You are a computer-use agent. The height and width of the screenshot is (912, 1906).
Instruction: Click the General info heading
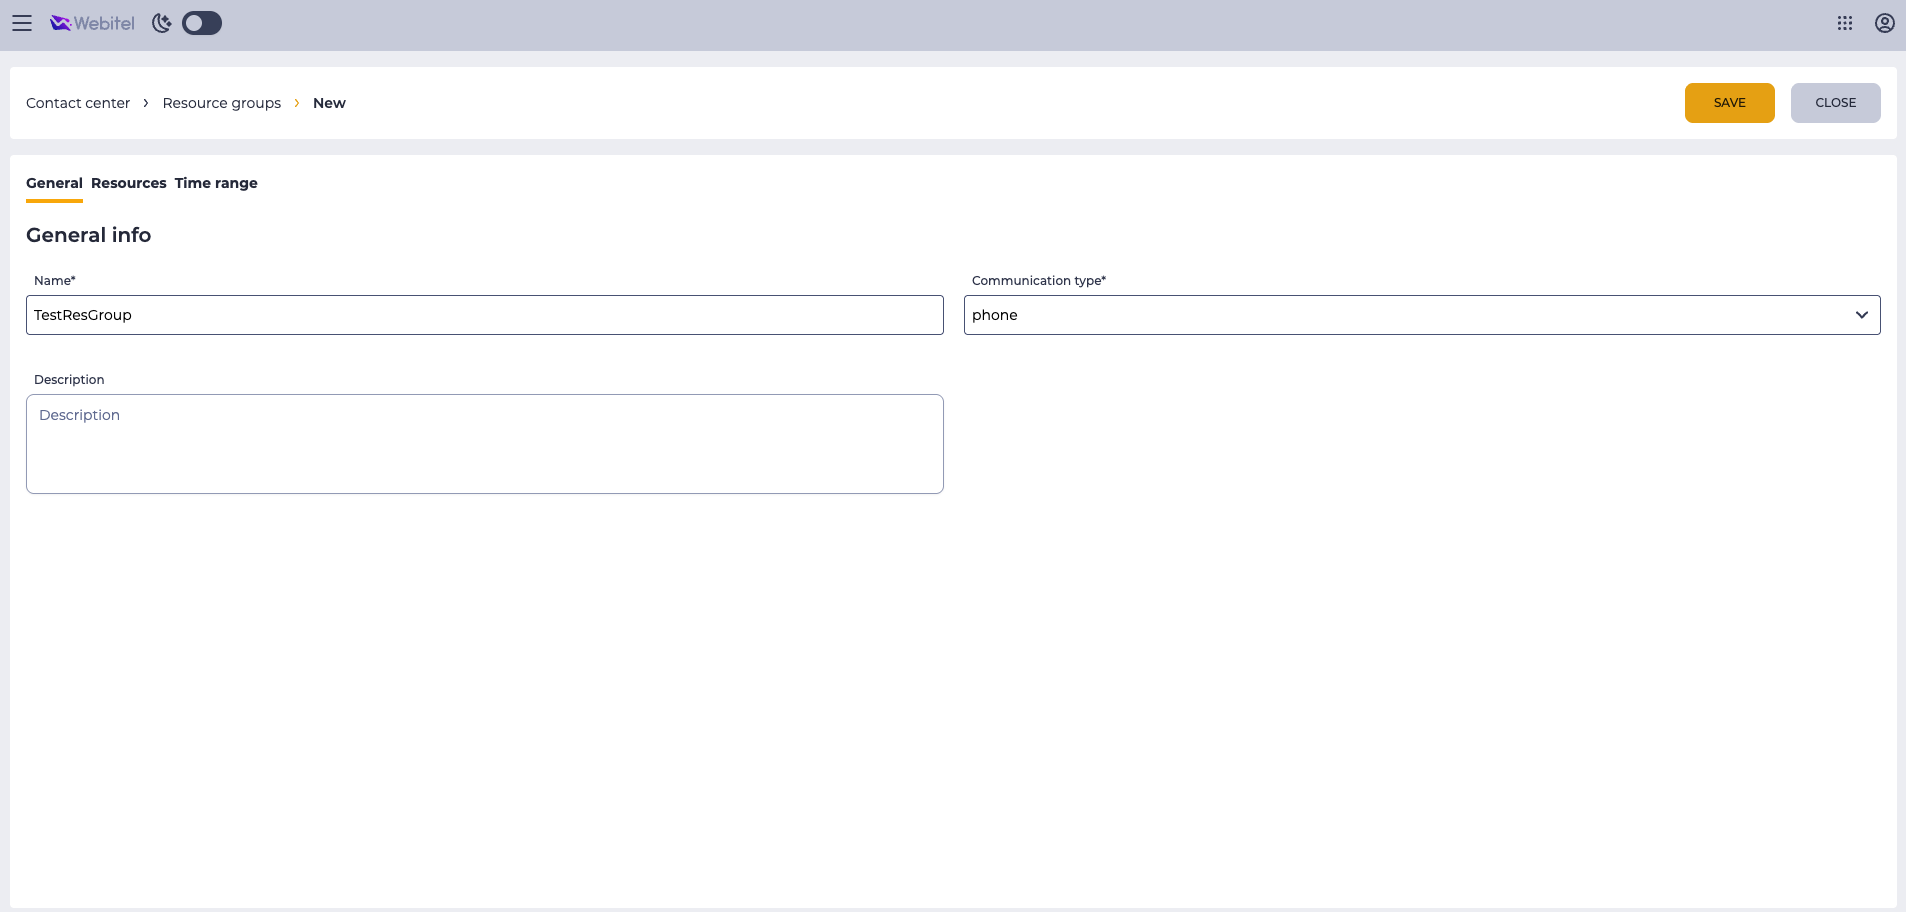click(x=88, y=235)
